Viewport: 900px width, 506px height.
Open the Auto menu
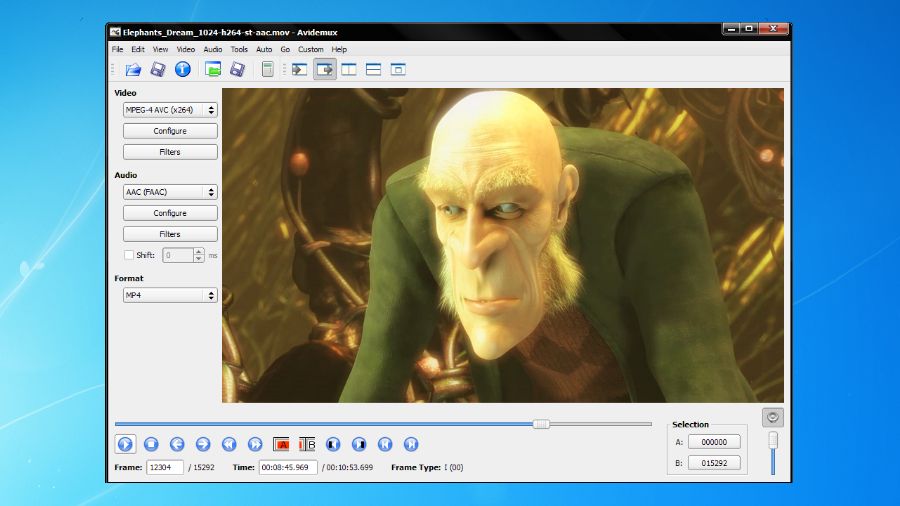[264, 49]
